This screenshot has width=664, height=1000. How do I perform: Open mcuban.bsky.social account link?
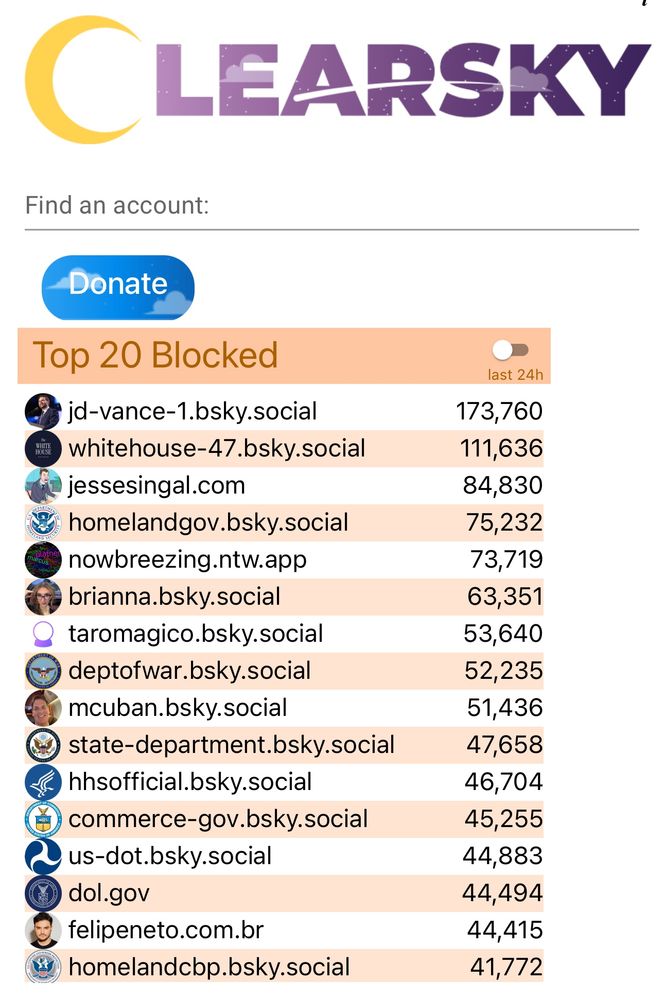coord(177,708)
